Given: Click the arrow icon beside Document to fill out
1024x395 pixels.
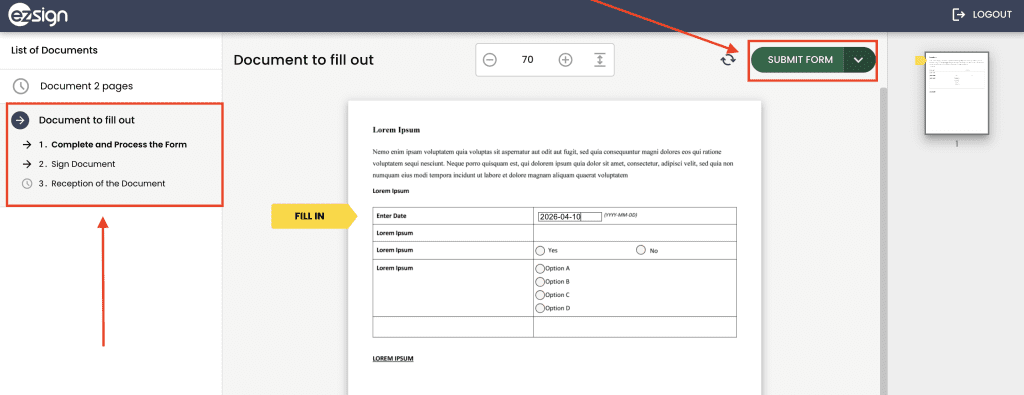Looking at the screenshot, I should tap(20, 120).
